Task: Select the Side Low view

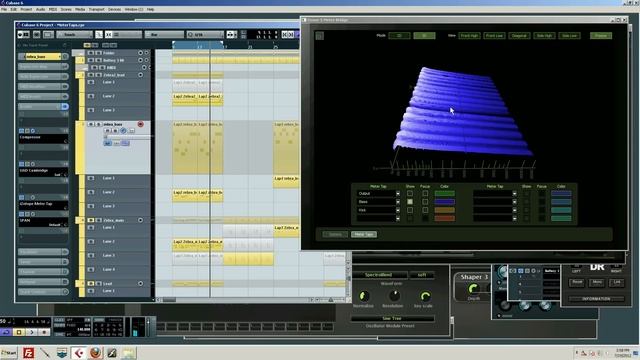Action: (x=569, y=36)
